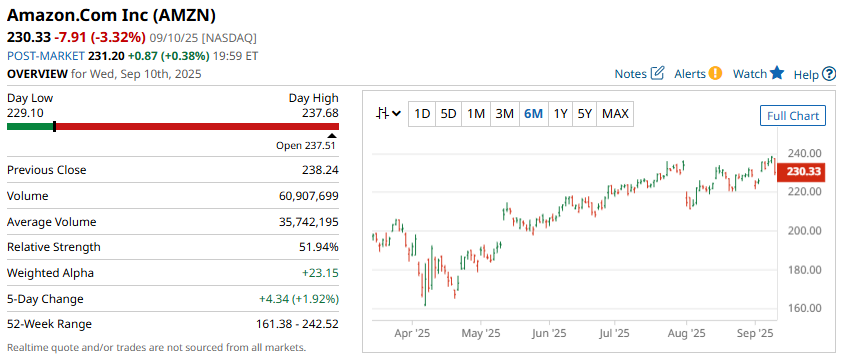Toggle the Watch star icon
Viewport: 847px width, 364px height.
click(777, 73)
